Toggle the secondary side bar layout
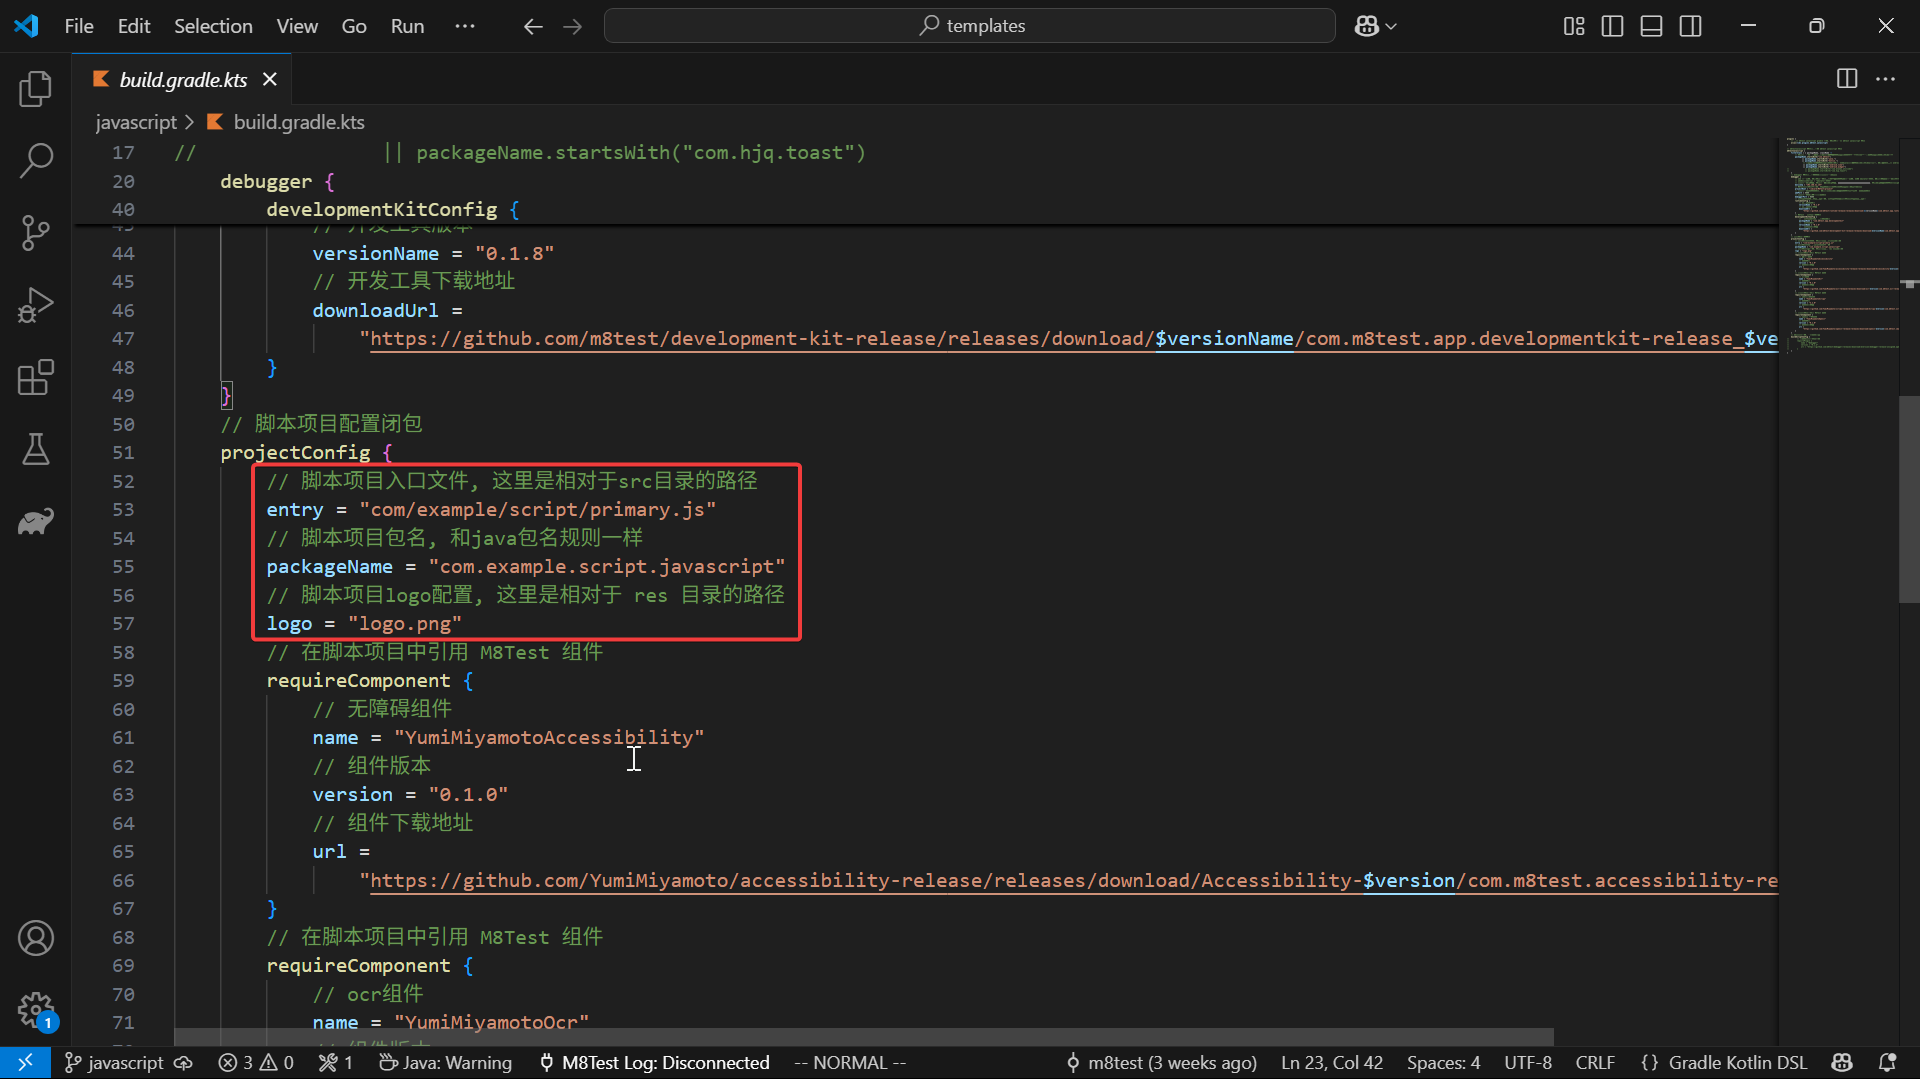This screenshot has height=1079, width=1920. pyautogui.click(x=1690, y=26)
